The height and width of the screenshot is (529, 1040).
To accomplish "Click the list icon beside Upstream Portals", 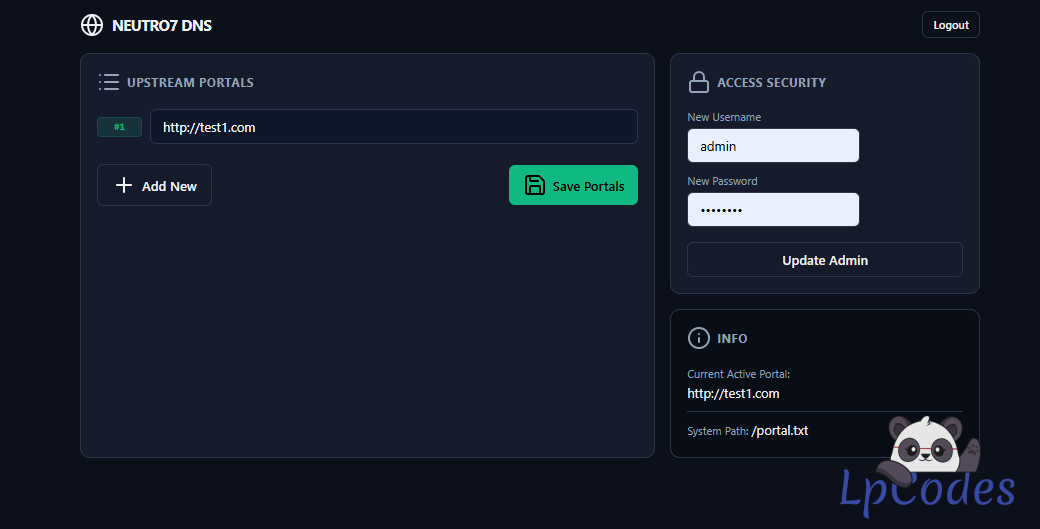I will pyautogui.click(x=109, y=82).
